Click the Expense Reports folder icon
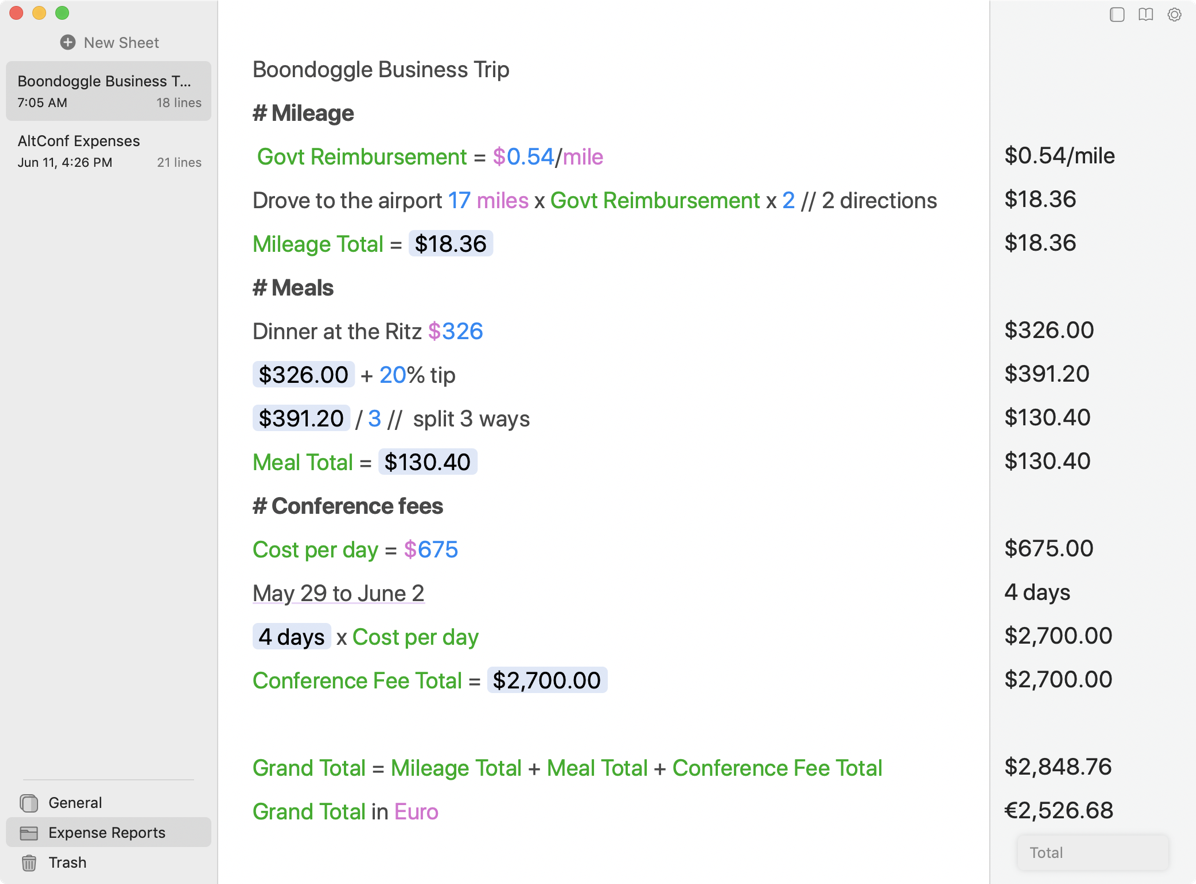The width and height of the screenshot is (1196, 884). tap(29, 833)
